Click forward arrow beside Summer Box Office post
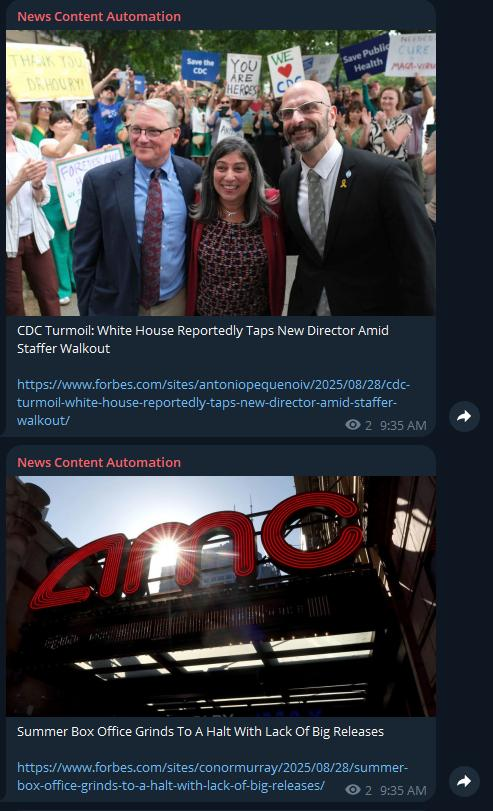493x811 pixels. point(464,781)
